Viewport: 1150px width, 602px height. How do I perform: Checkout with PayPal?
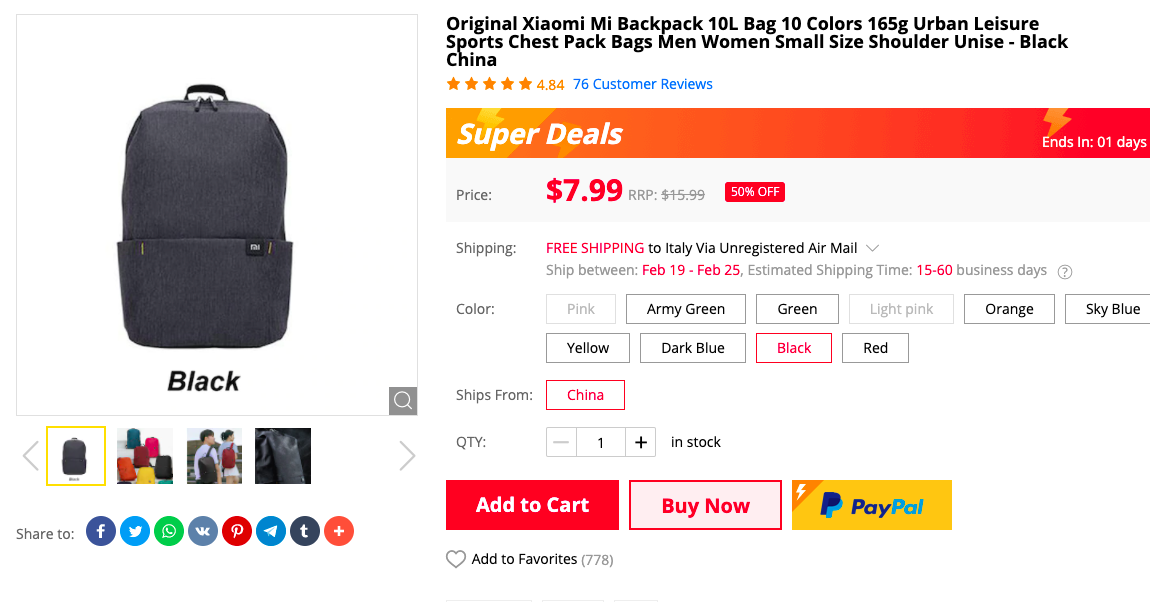871,505
